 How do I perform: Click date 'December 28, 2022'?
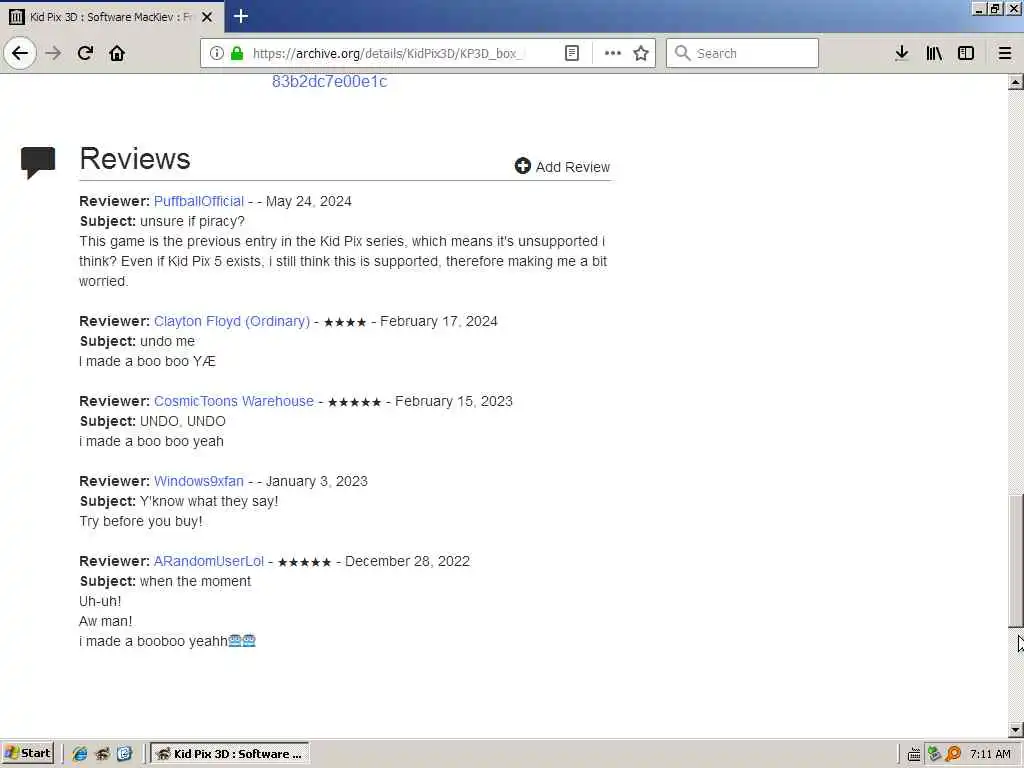pyautogui.click(x=408, y=561)
